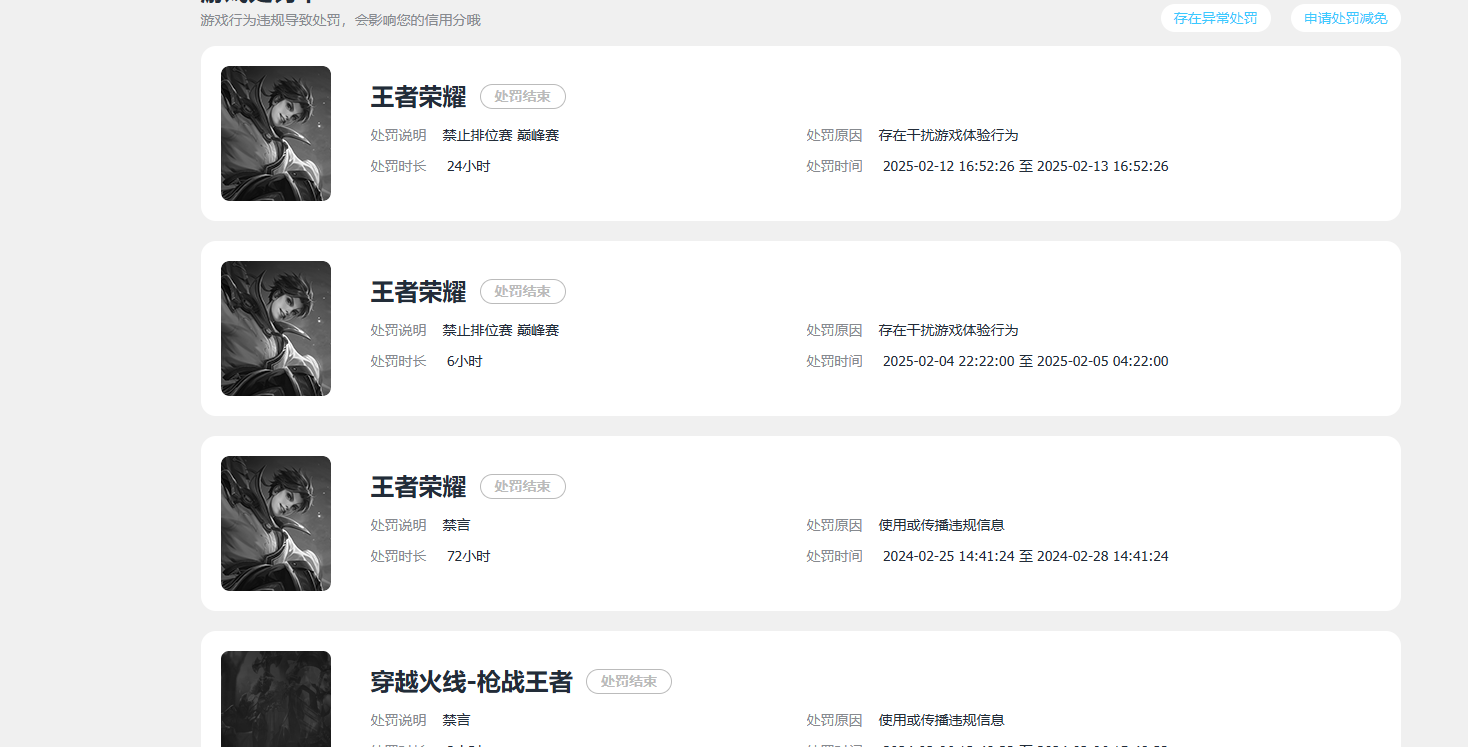Screen dimensions: 1468x747
Task: Click 处罚结束 badge in the 6小时 card
Action: (x=523, y=291)
